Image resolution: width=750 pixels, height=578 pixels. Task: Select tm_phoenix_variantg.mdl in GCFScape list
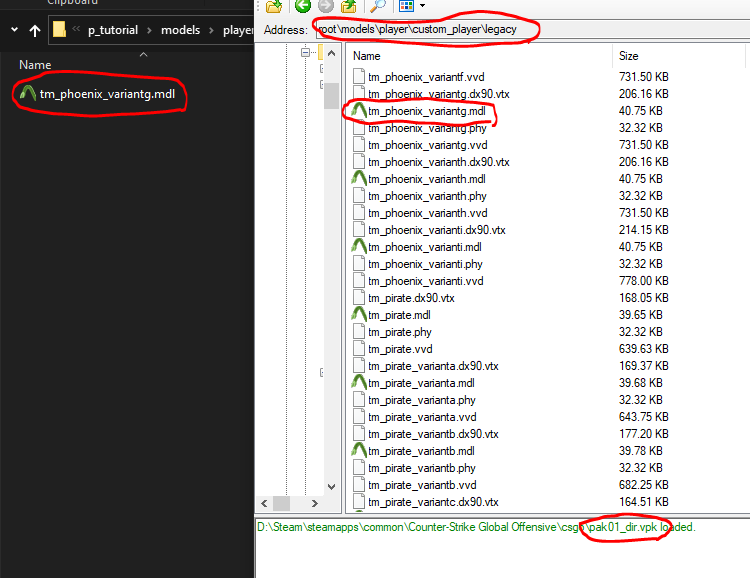427,111
